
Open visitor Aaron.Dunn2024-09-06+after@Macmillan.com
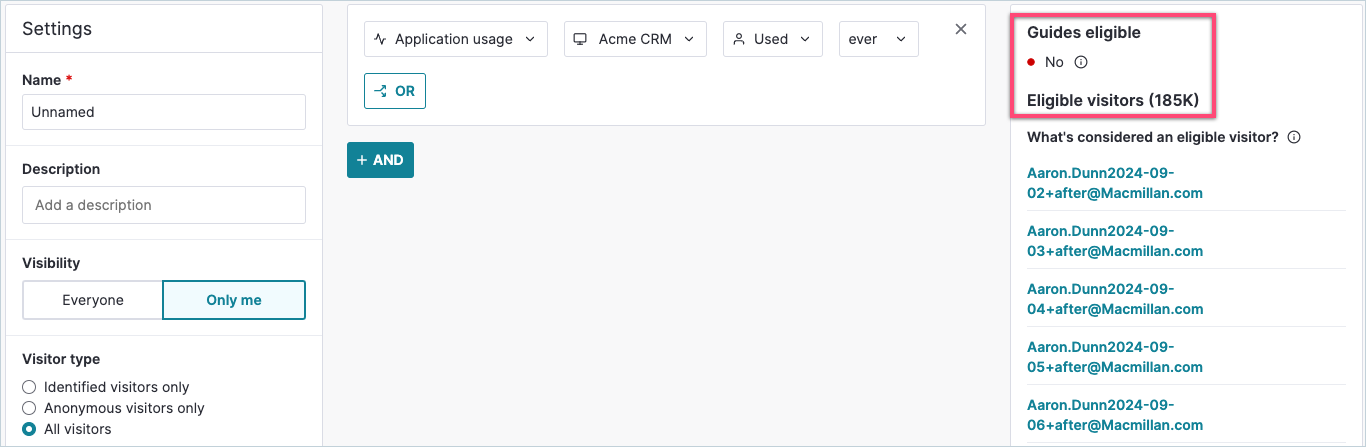click(x=1114, y=415)
